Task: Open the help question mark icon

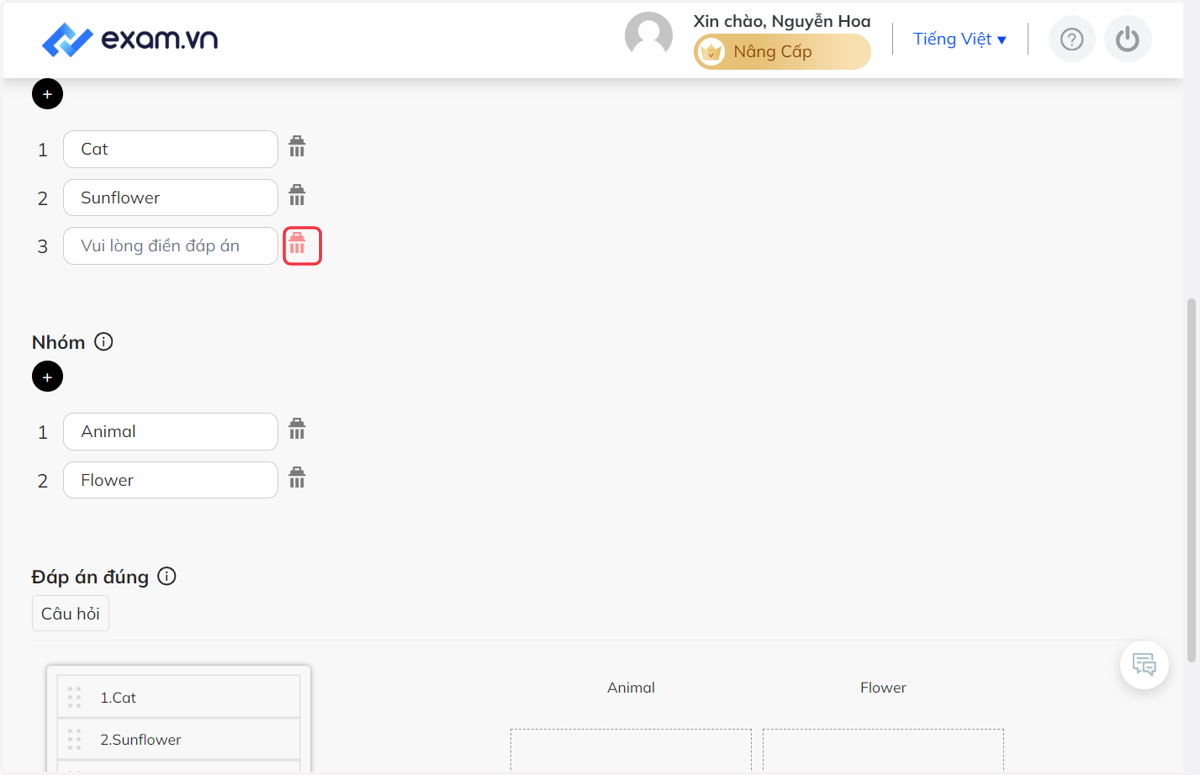Action: click(x=1072, y=39)
